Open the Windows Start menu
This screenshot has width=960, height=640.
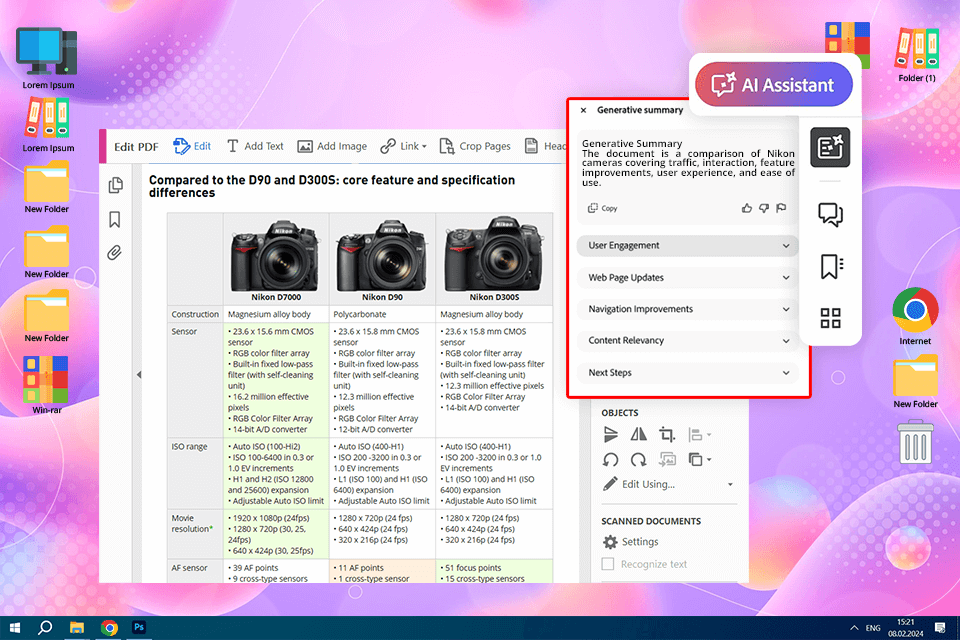15,628
